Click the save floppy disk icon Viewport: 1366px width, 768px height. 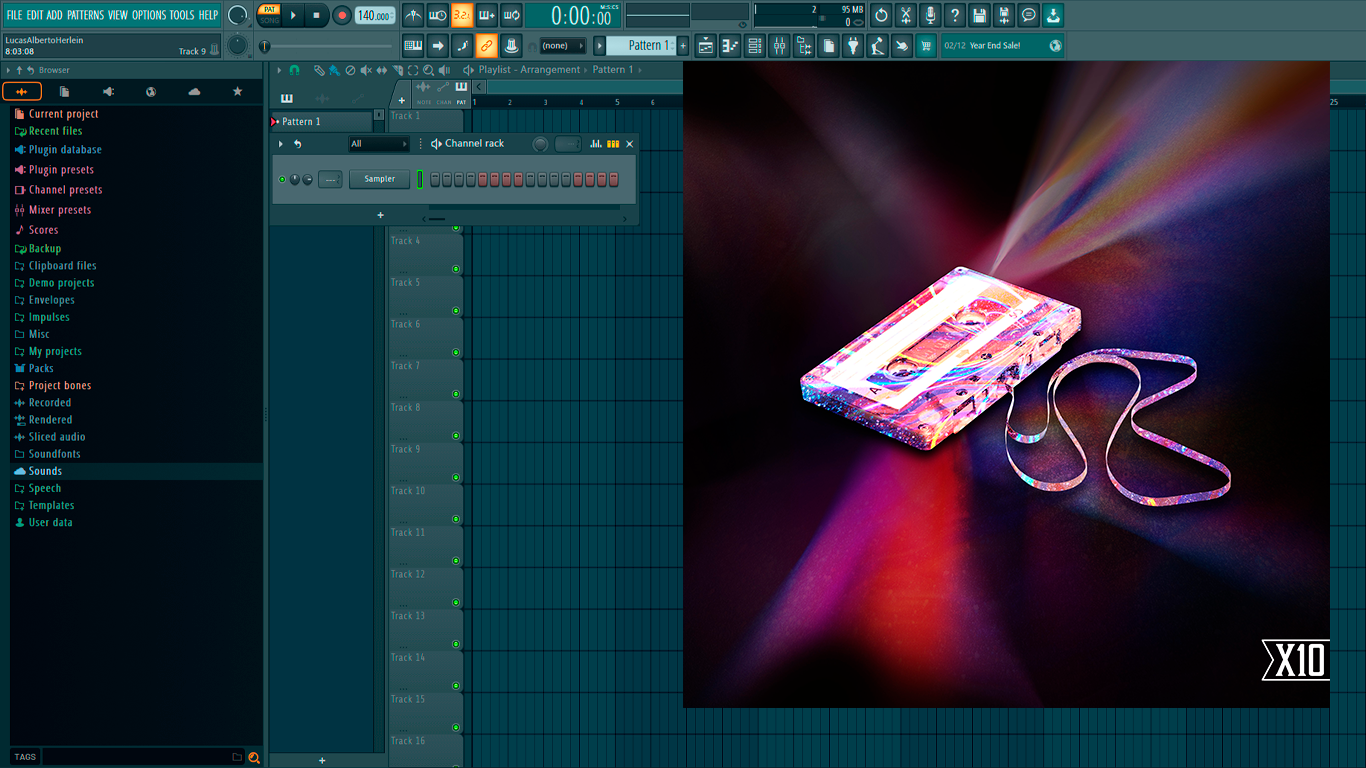click(979, 15)
